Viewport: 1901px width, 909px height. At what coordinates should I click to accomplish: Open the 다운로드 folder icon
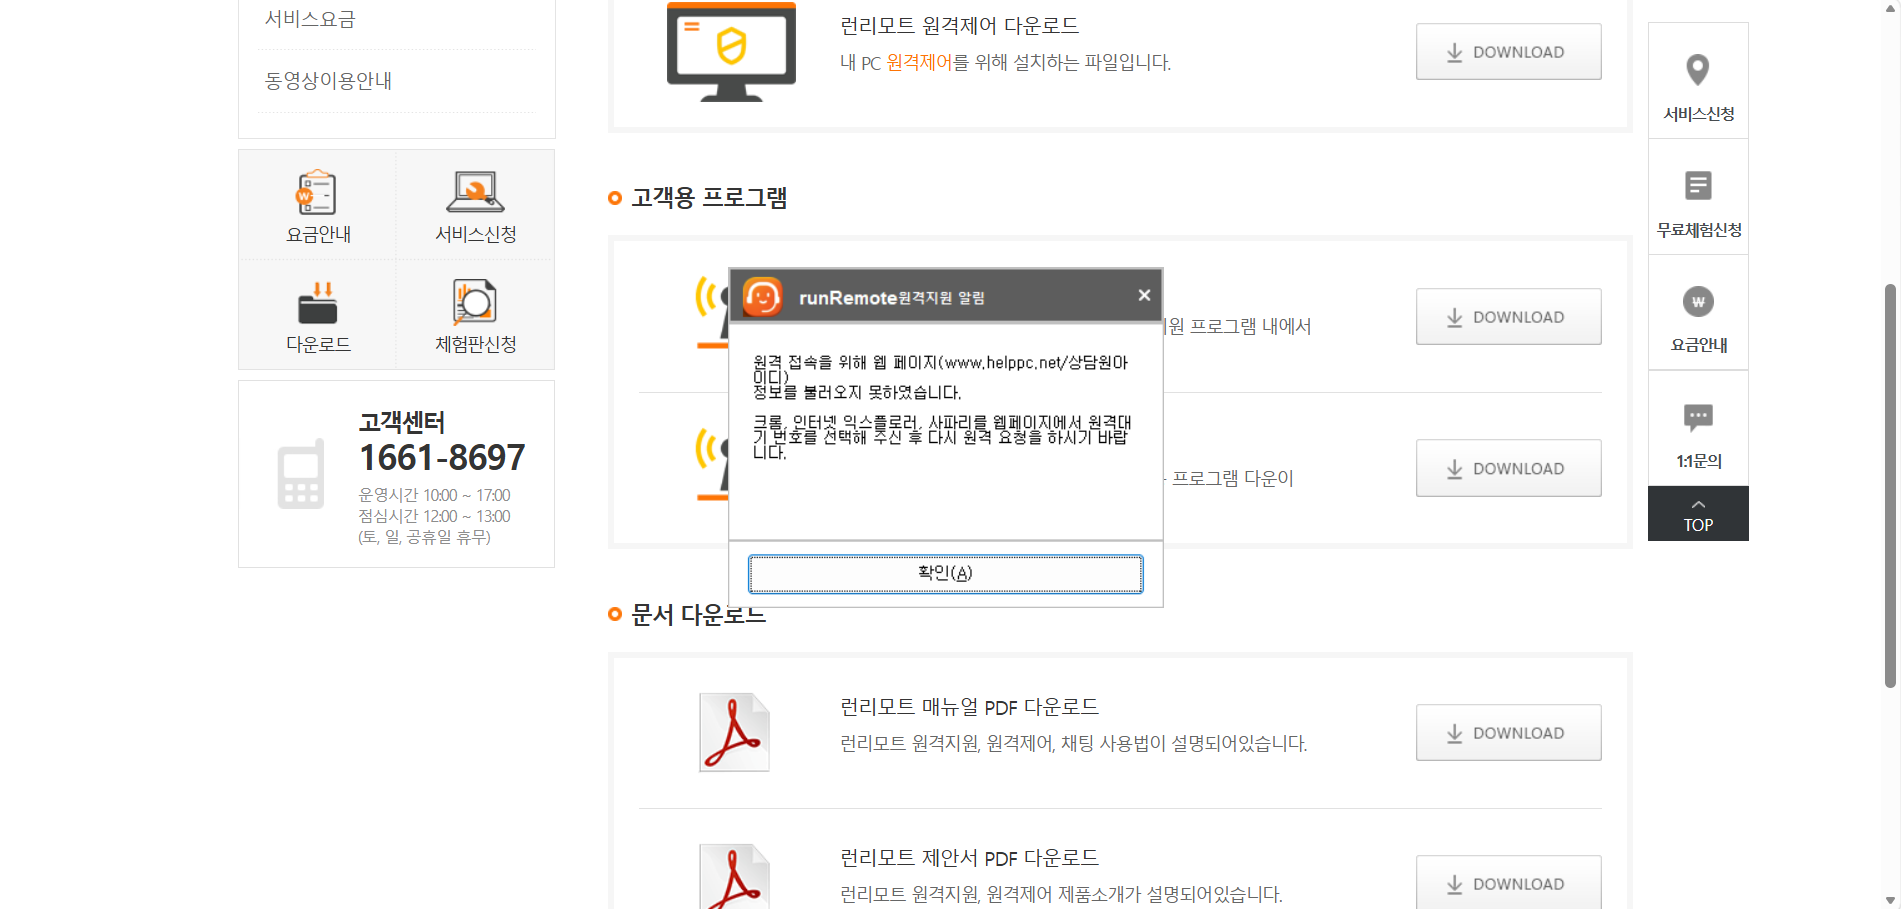(x=318, y=303)
